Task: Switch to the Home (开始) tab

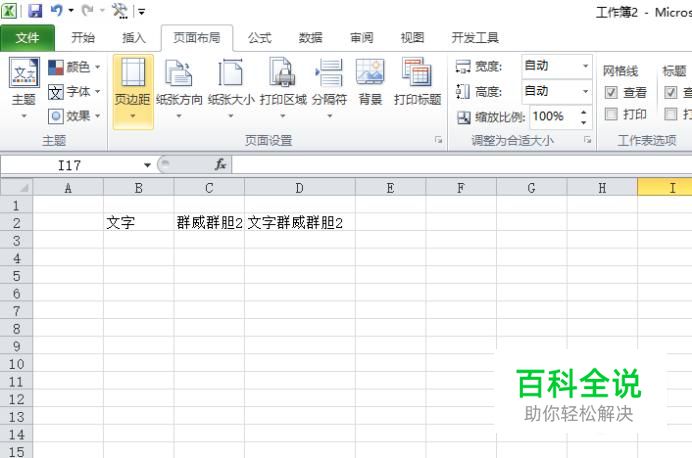Action: coord(83,38)
